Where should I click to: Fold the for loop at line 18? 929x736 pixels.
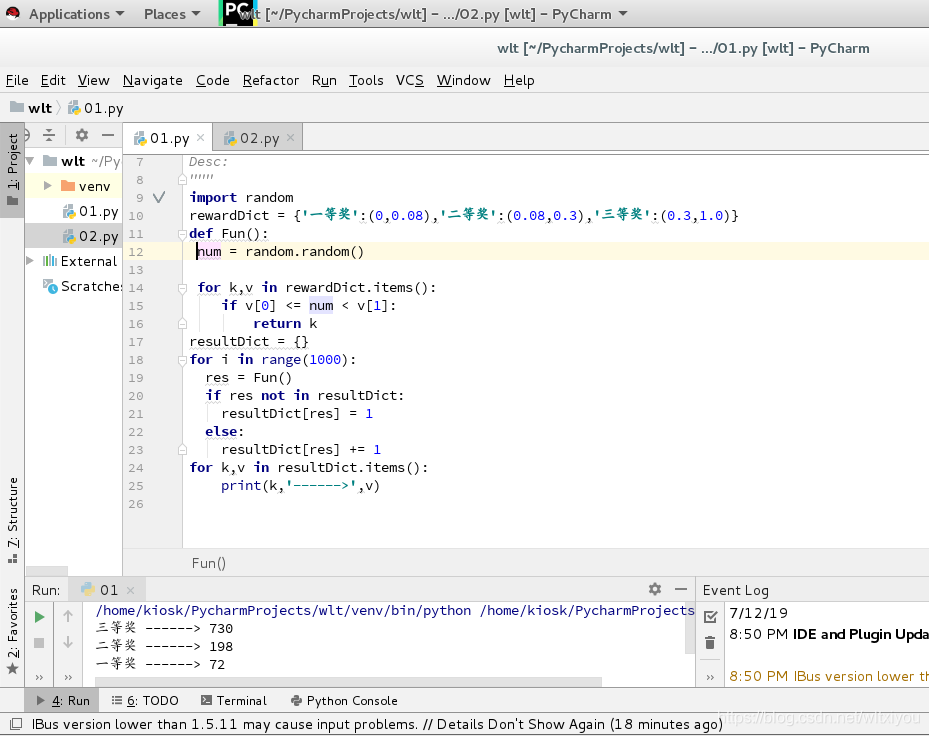tap(182, 360)
